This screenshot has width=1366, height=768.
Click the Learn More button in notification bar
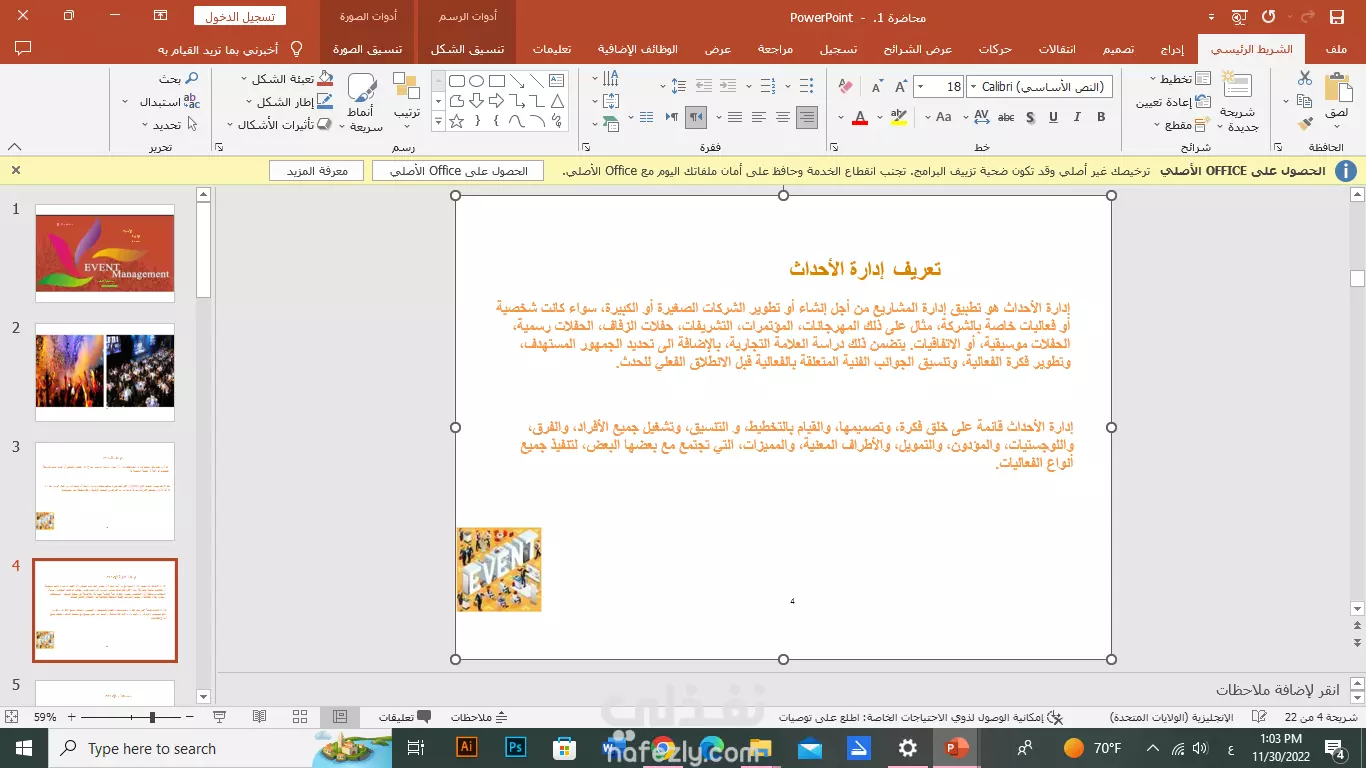[x=316, y=171]
